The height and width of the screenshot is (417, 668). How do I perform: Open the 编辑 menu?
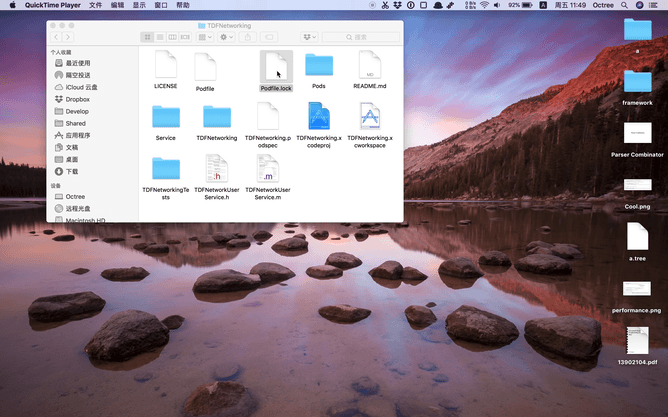tap(117, 5)
